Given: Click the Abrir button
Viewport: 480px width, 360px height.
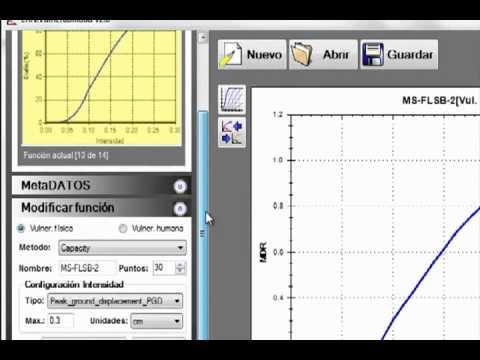Looking at the screenshot, I should coord(323,54).
